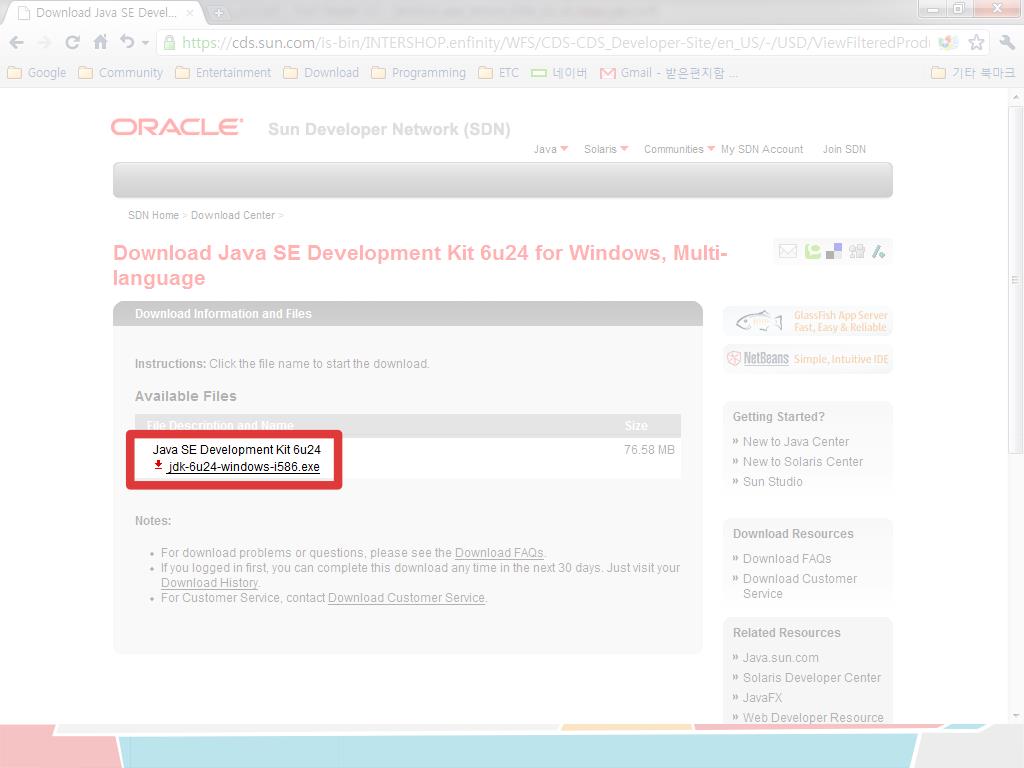
Task: Click the Slashdot share icon
Action: [878, 251]
